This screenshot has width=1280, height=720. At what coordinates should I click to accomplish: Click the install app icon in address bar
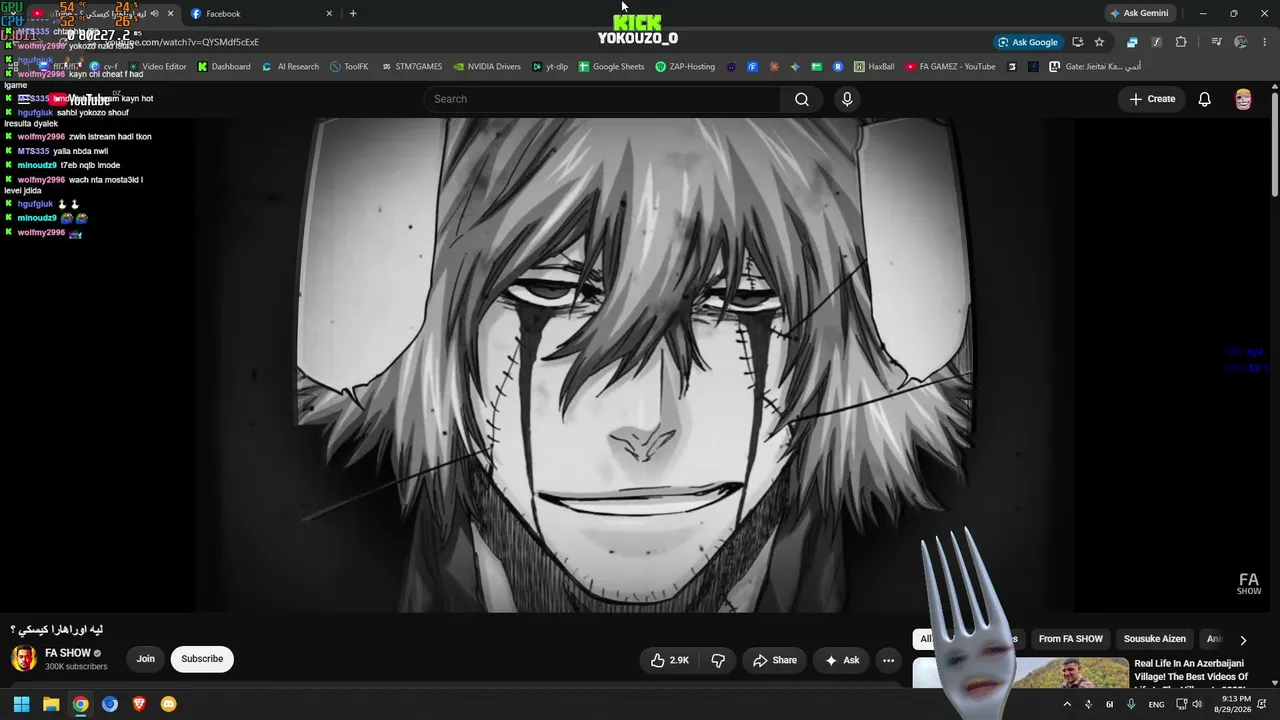click(x=1077, y=42)
